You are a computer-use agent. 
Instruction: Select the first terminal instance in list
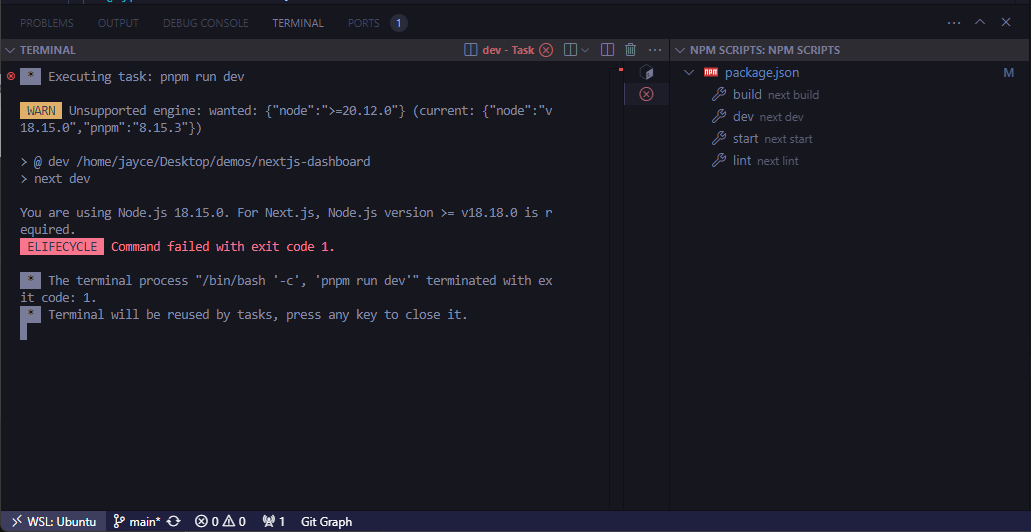(x=646, y=73)
